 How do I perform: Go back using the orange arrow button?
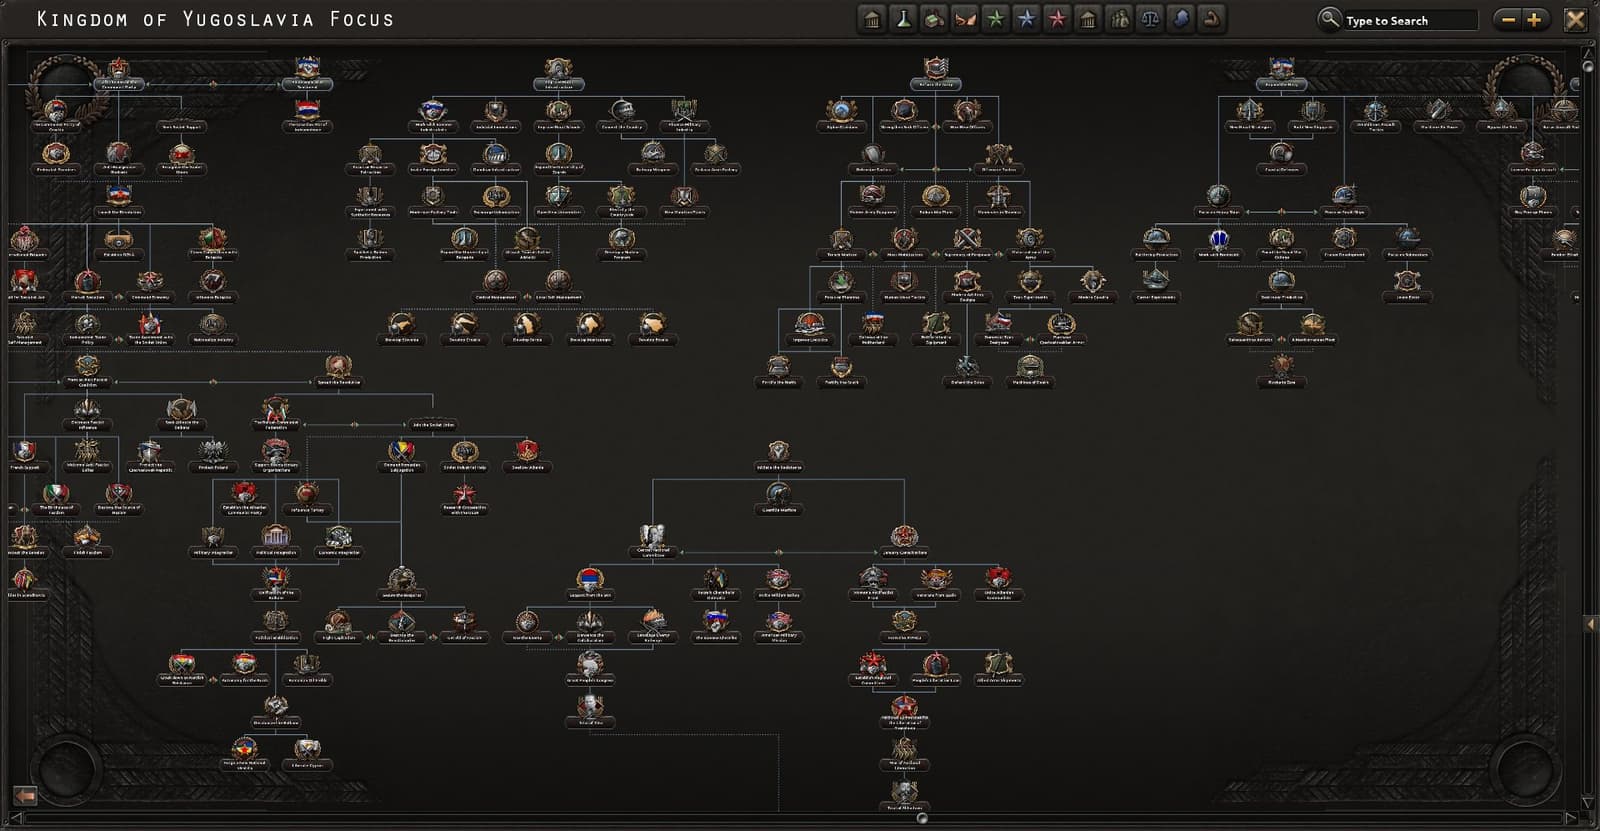pyautogui.click(x=25, y=795)
